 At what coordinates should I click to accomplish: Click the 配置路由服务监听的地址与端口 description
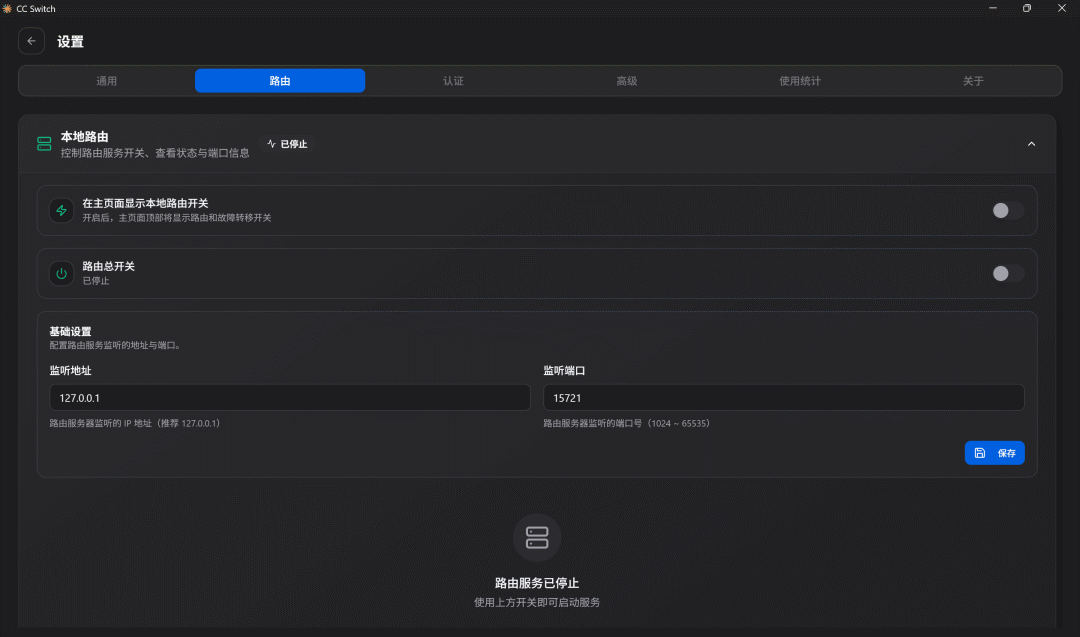(115, 345)
